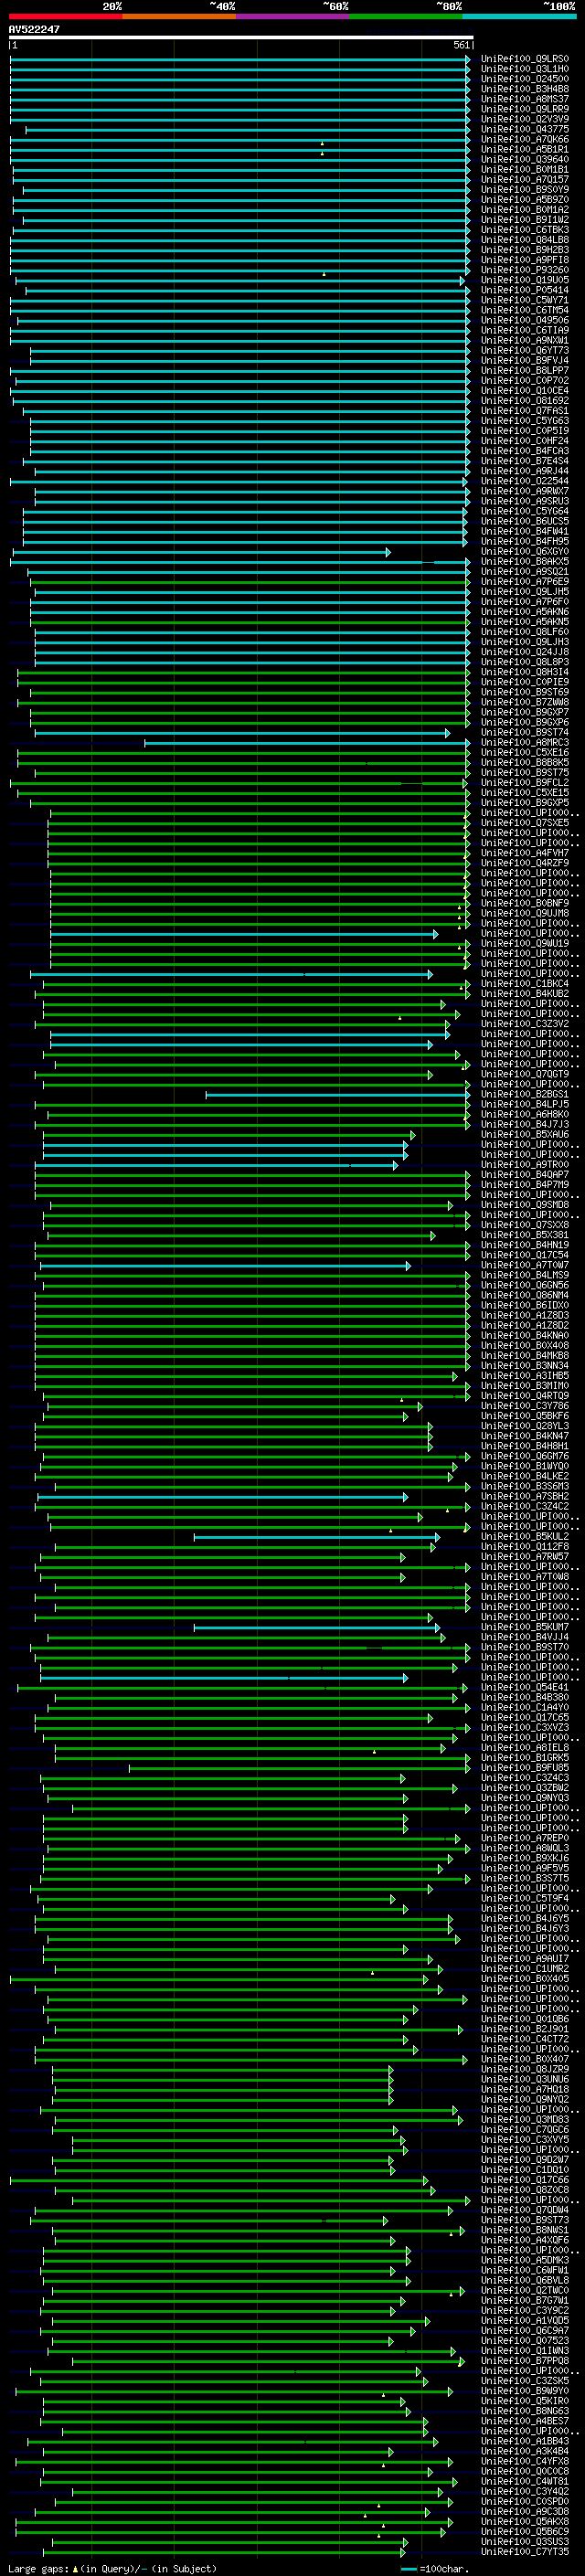Click the white query sequence bar

pos(241,38)
